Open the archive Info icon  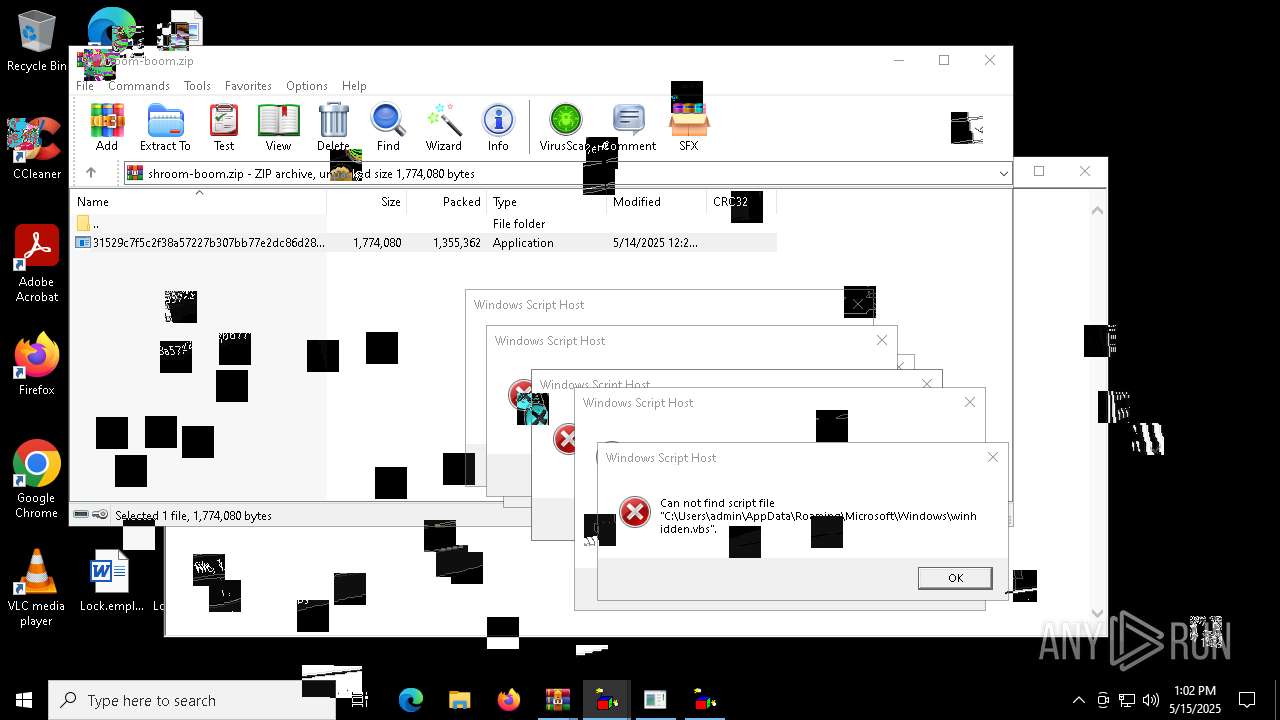coord(498,127)
